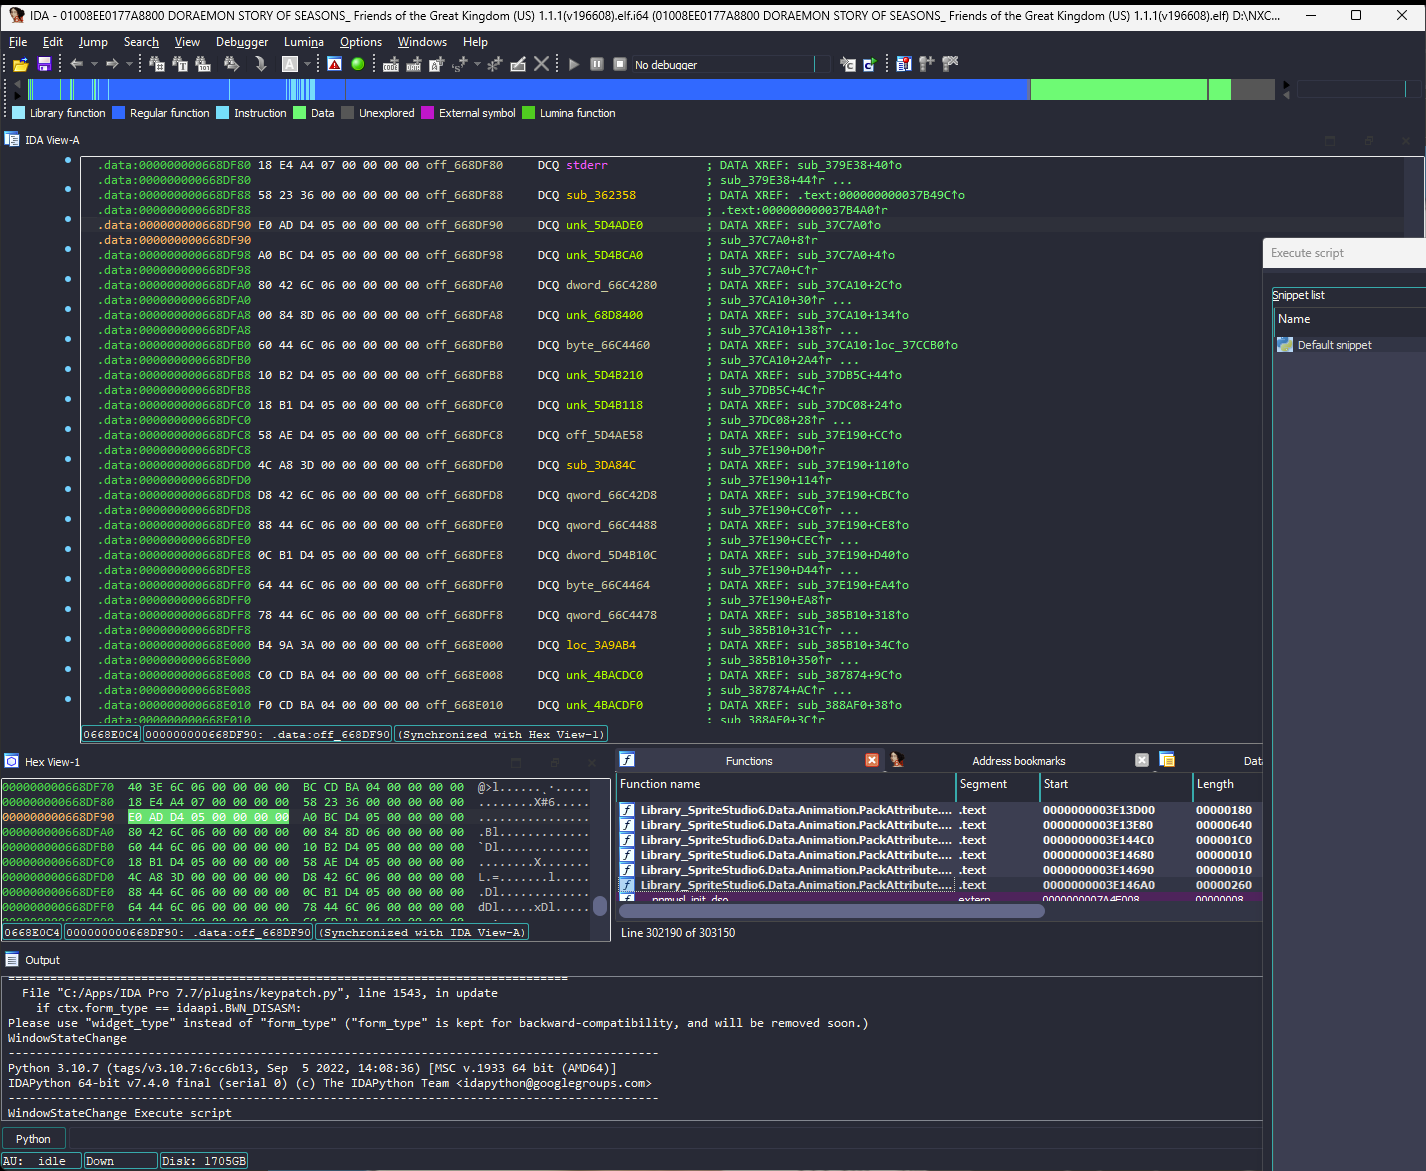Open the Windows menu

click(x=422, y=42)
